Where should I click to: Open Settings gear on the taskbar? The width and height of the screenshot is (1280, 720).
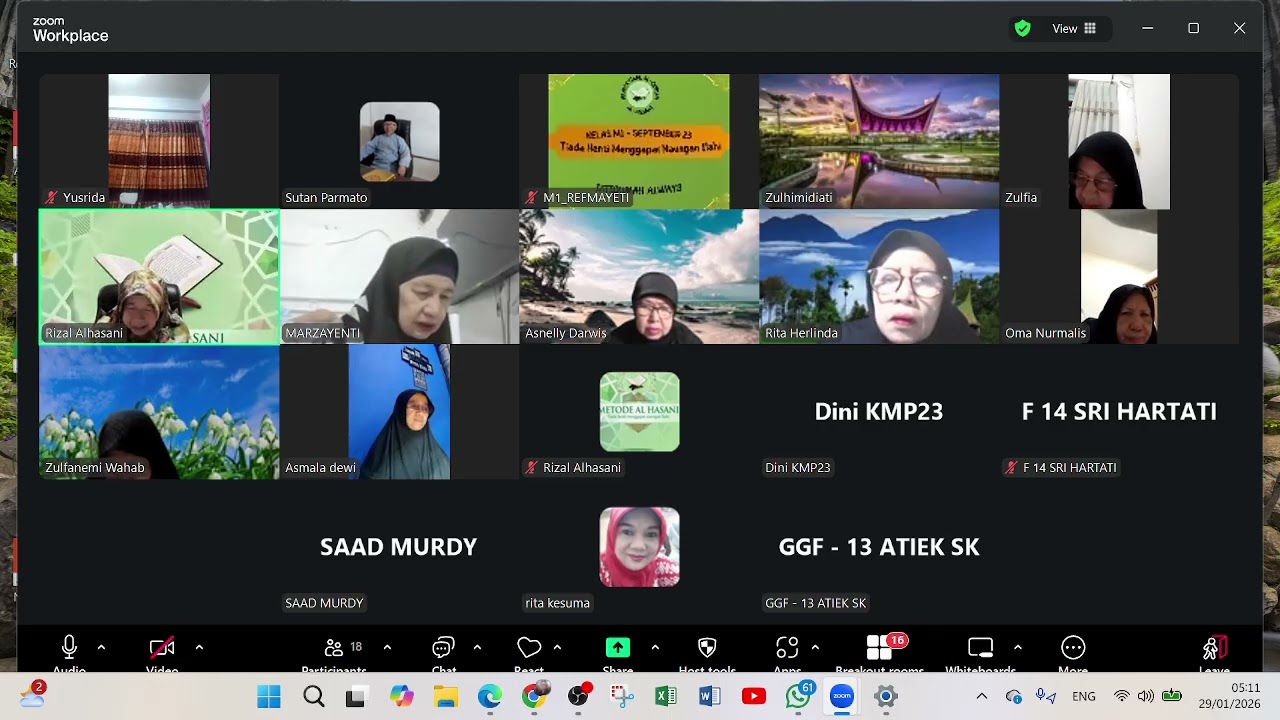pyautogui.click(x=886, y=696)
